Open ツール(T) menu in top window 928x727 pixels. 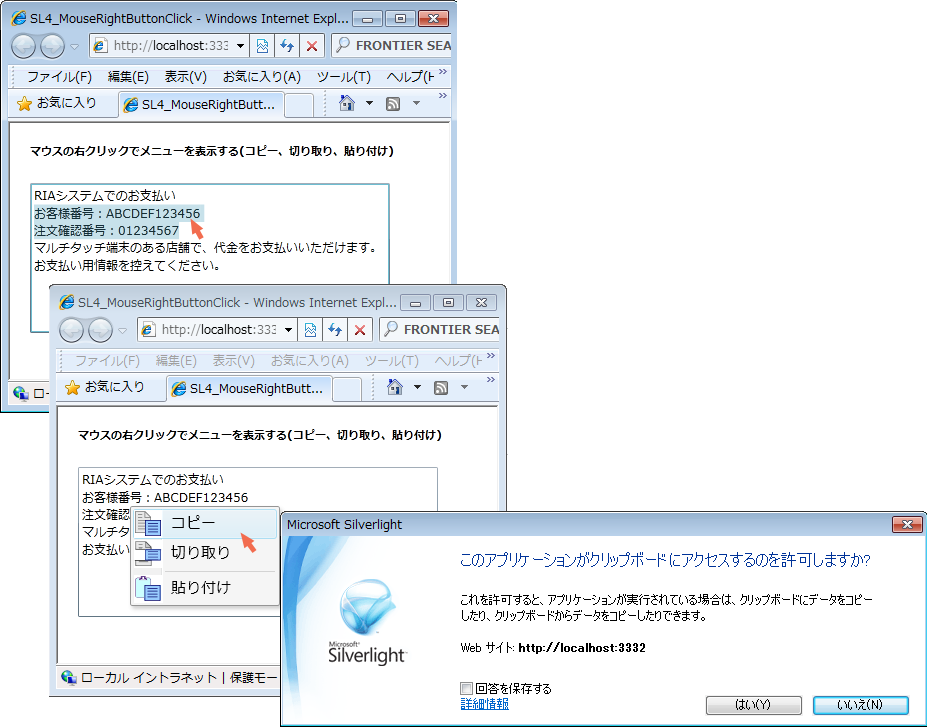(x=343, y=76)
